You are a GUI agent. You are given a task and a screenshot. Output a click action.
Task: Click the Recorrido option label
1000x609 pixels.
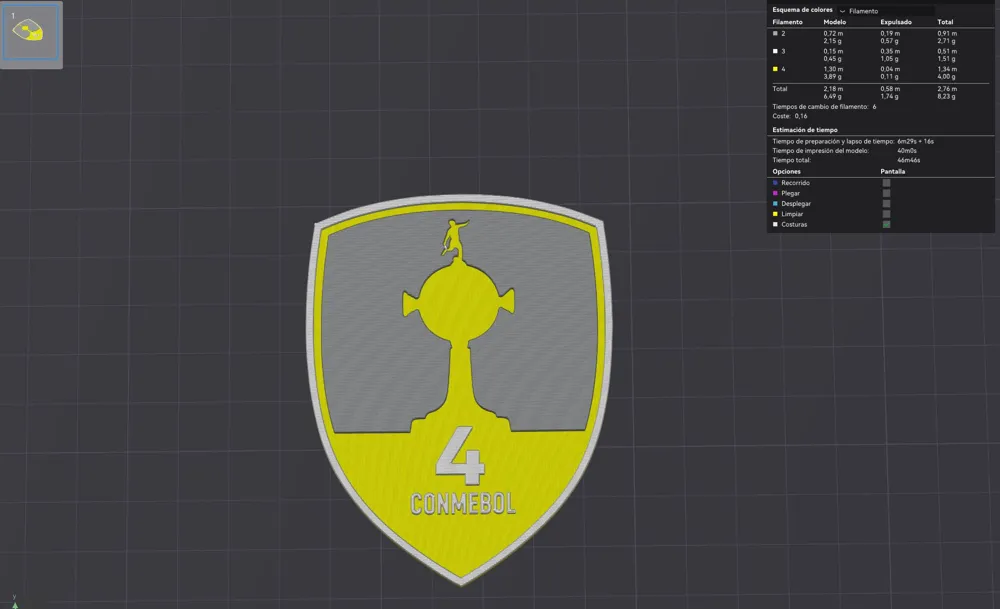[795, 183]
